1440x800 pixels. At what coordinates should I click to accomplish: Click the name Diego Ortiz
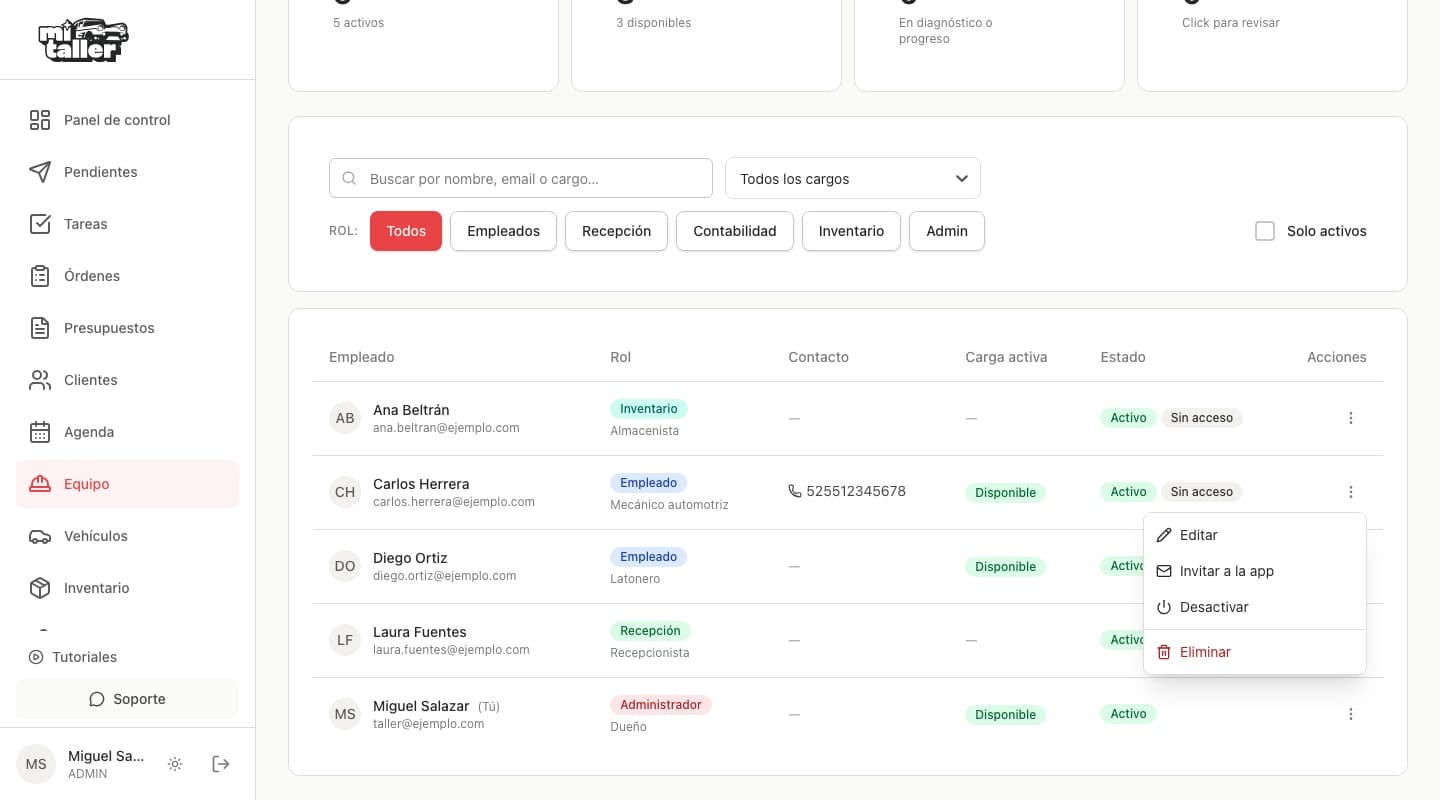(410, 558)
